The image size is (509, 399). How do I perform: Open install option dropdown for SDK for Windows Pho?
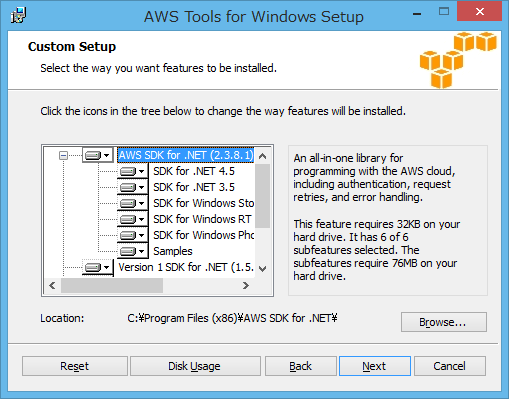132,235
